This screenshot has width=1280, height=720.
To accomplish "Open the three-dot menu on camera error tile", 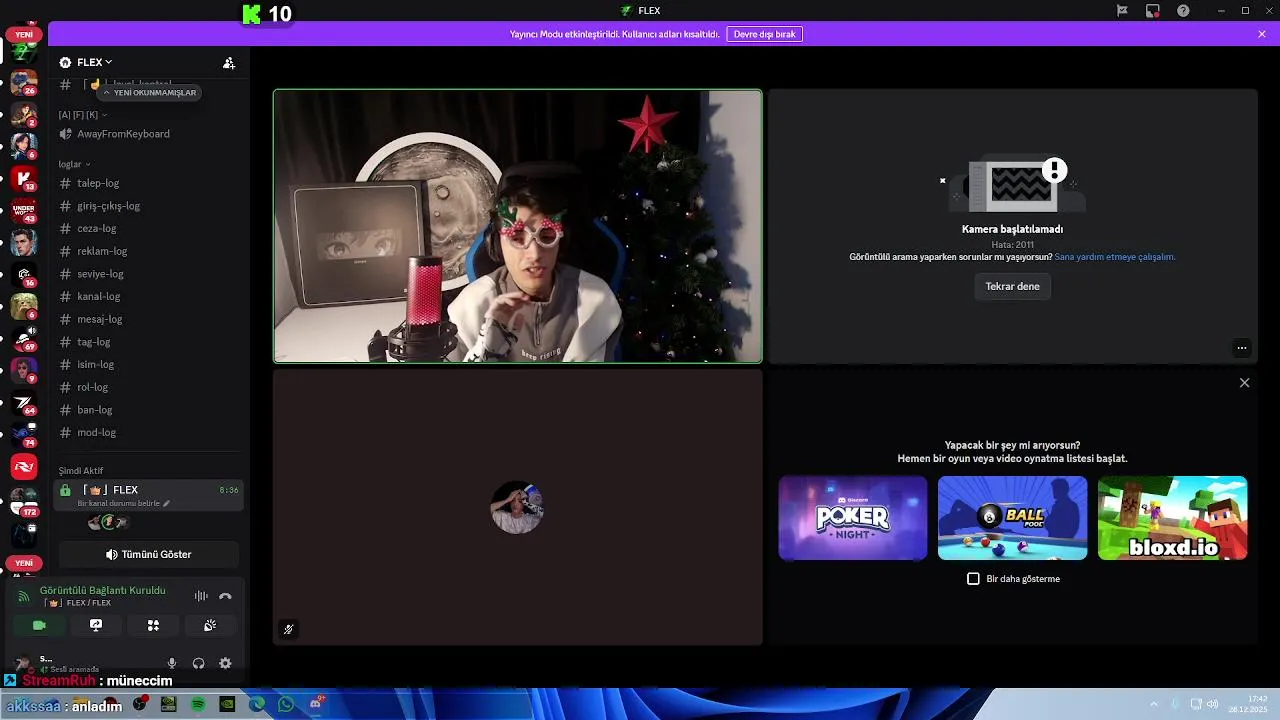I will click(x=1241, y=348).
